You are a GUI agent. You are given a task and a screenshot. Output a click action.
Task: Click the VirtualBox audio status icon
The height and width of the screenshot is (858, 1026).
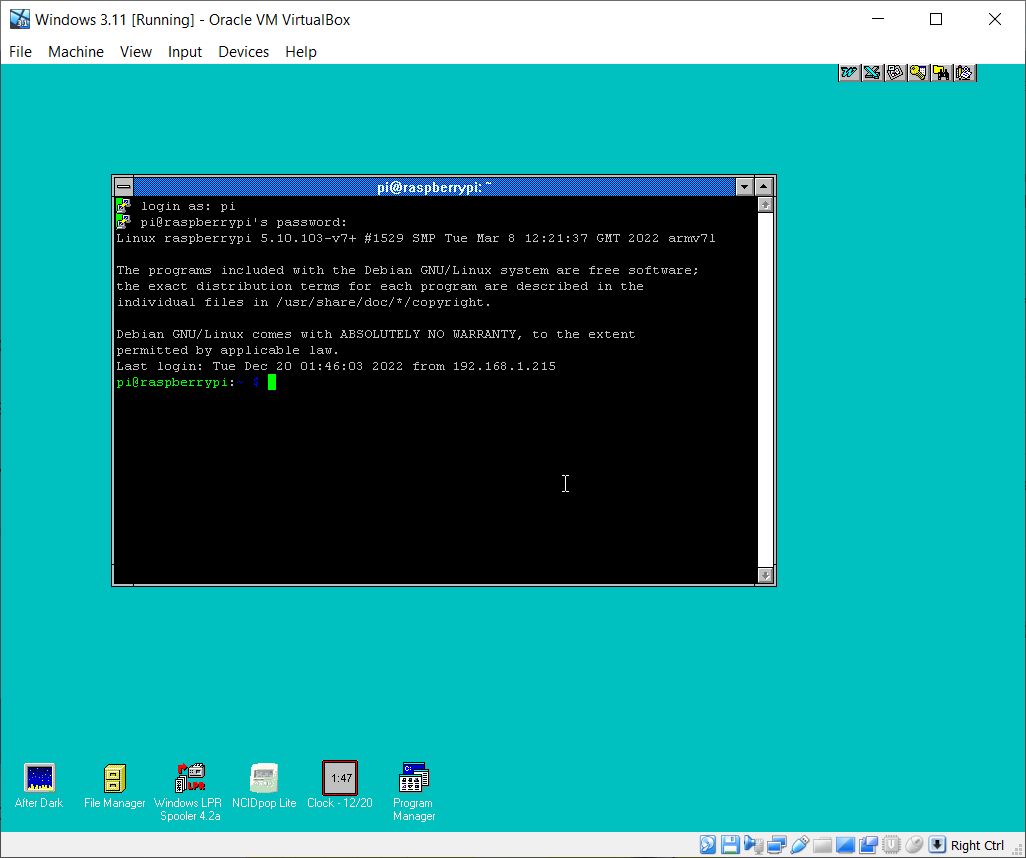tap(753, 844)
